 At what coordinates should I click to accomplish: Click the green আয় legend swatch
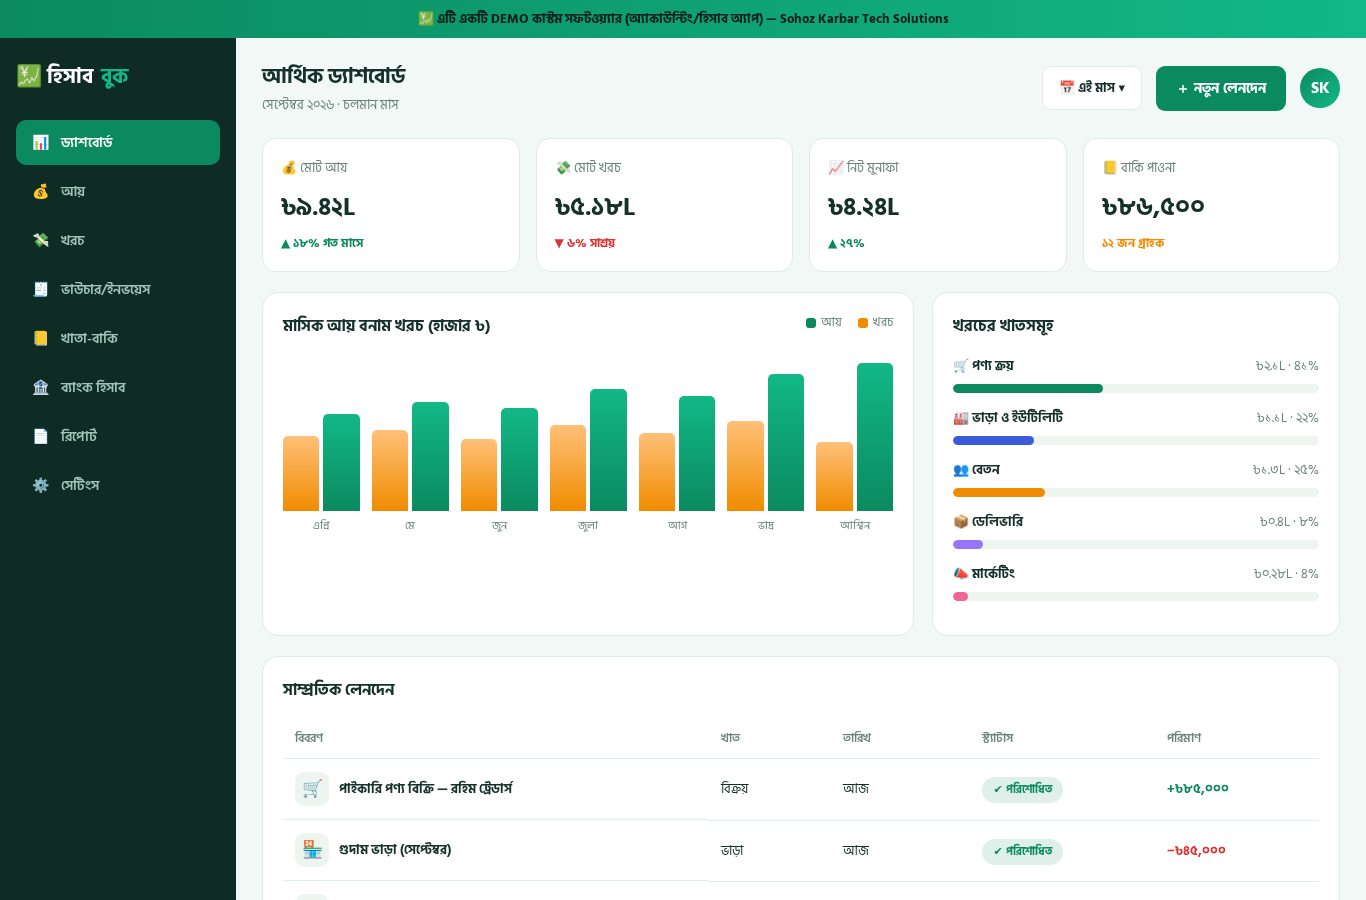(x=811, y=322)
